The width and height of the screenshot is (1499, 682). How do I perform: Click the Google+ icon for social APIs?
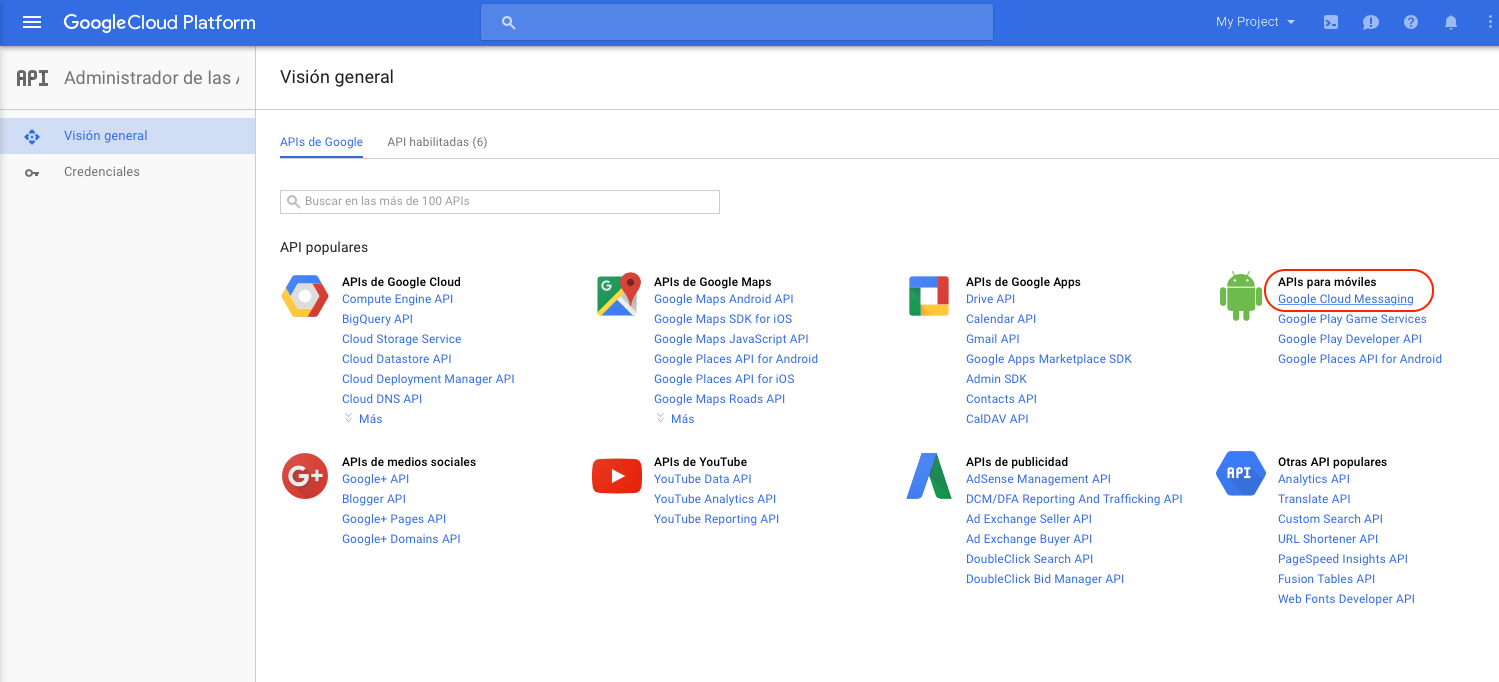[x=304, y=475]
